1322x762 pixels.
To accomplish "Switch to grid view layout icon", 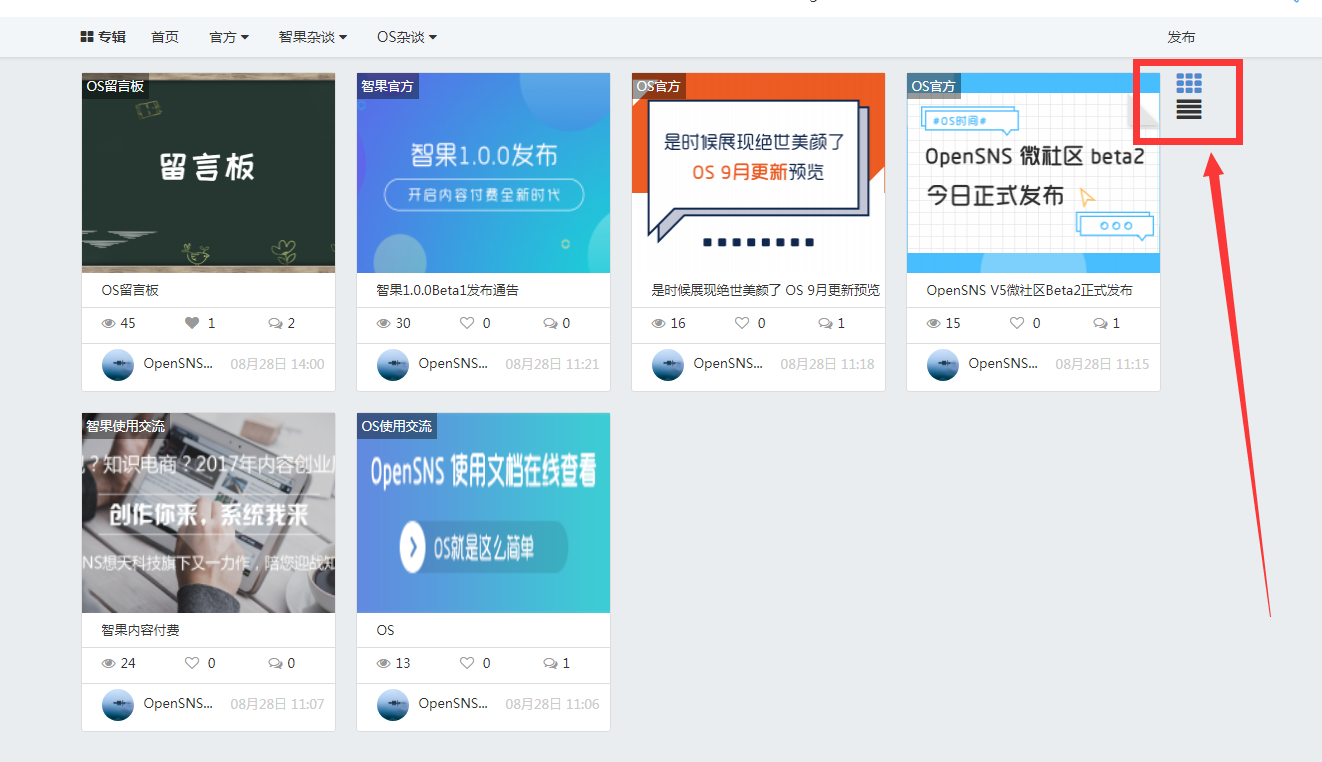I will (x=1189, y=83).
